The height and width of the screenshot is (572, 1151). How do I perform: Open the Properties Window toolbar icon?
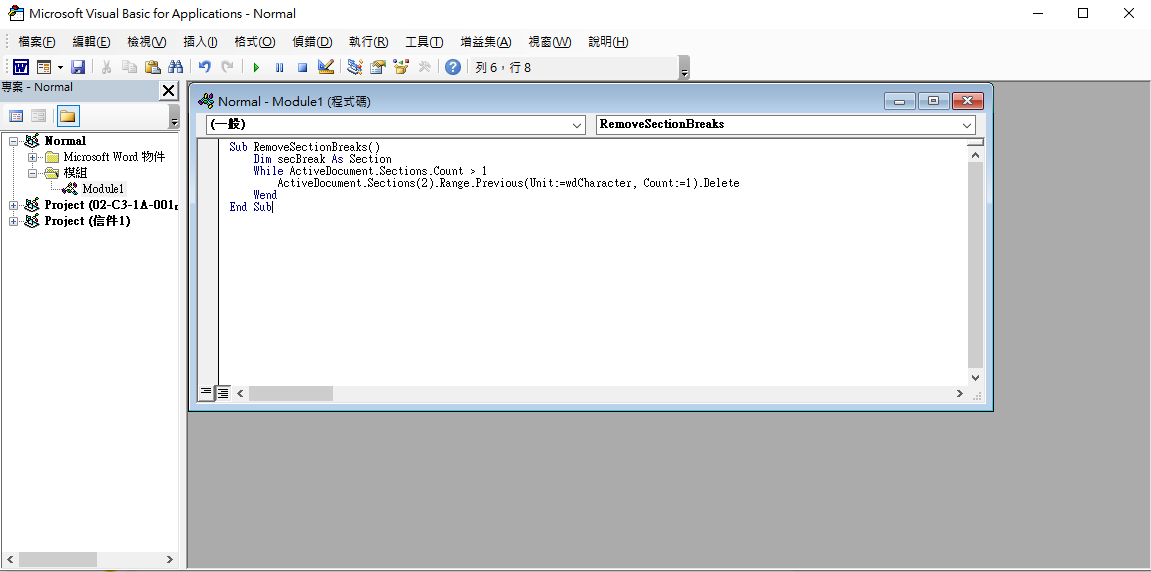tap(378, 68)
